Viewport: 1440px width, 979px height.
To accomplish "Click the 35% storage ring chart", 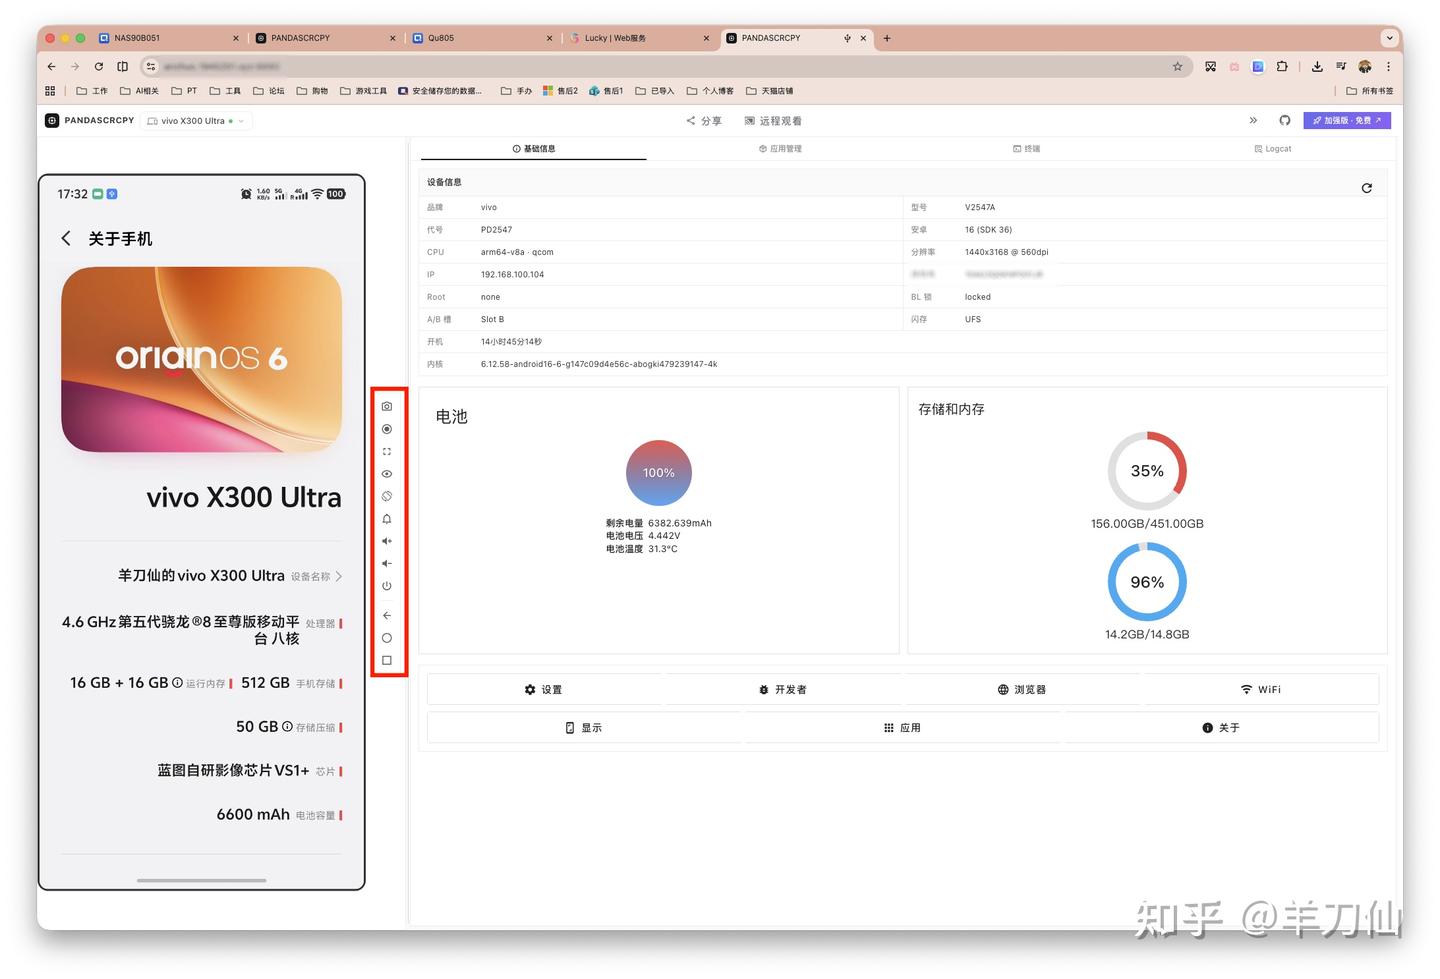I will (1147, 471).
